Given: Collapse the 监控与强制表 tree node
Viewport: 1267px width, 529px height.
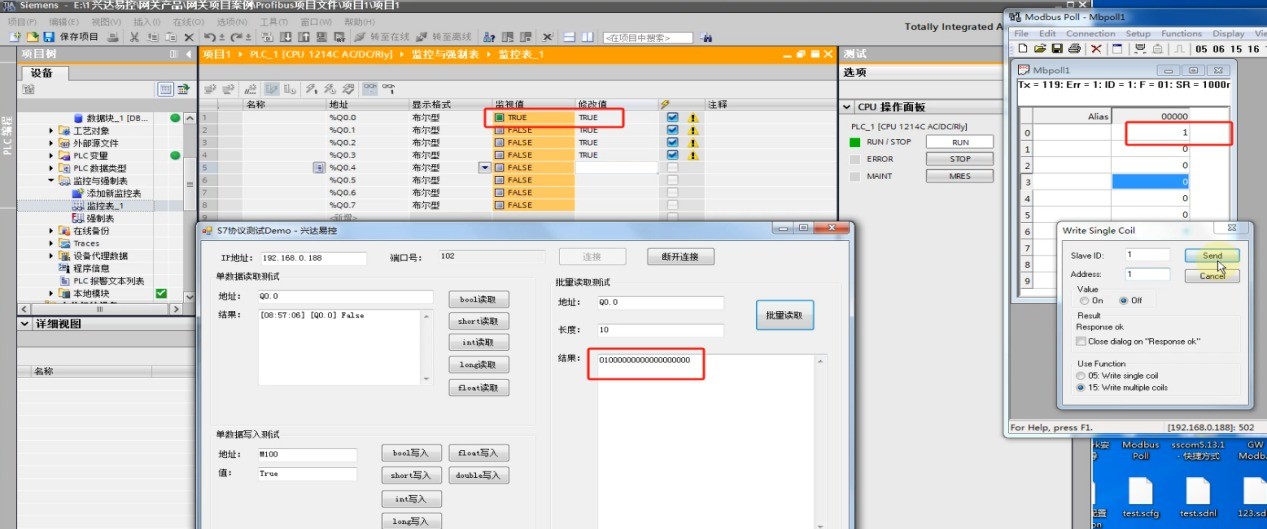Looking at the screenshot, I should tap(52, 181).
